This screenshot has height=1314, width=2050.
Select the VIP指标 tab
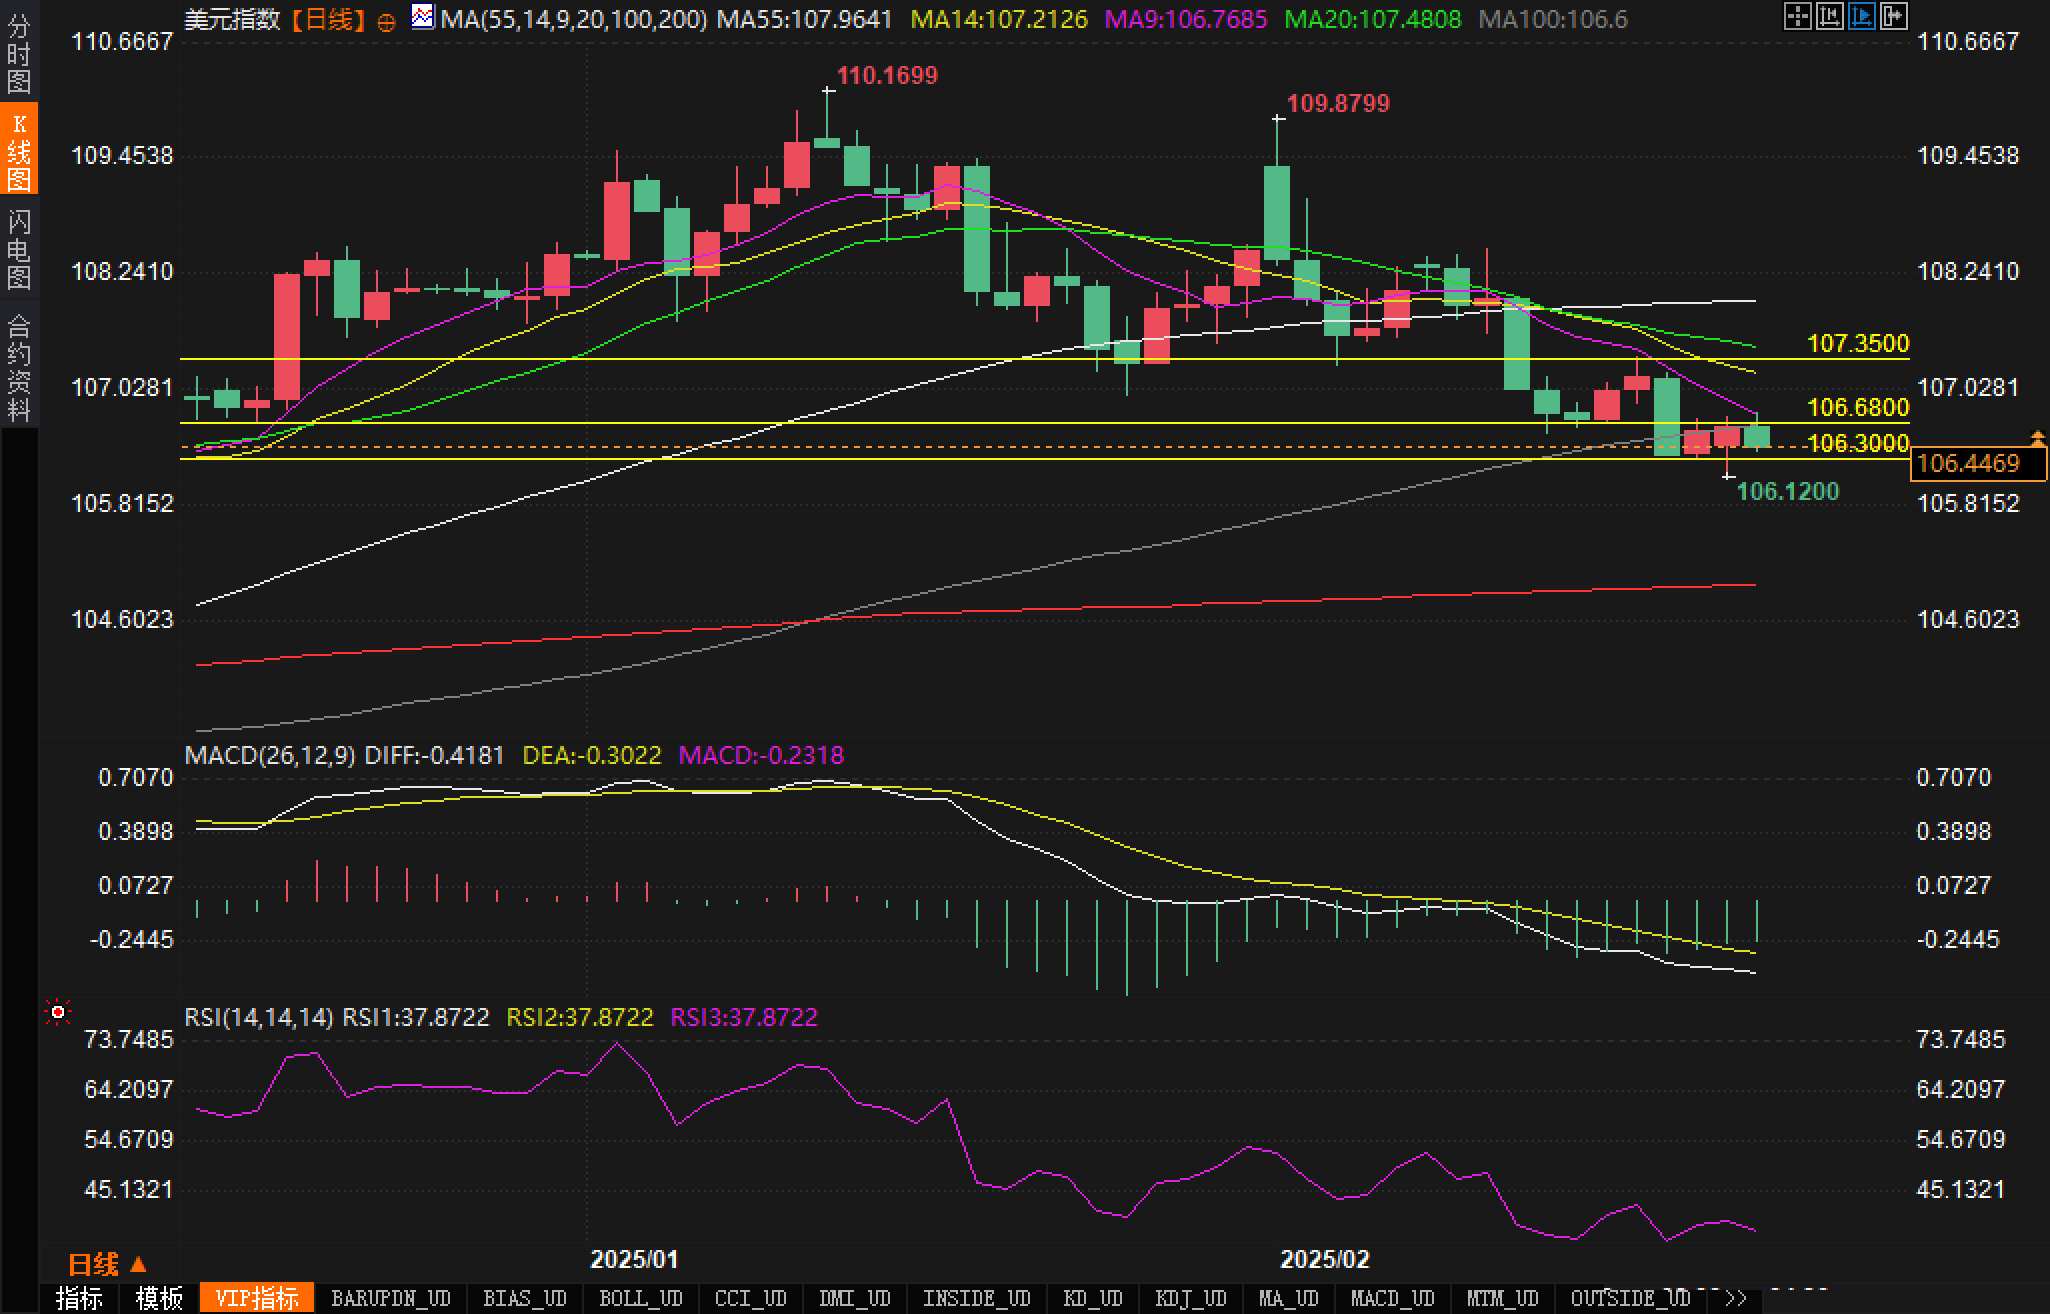pos(257,1298)
